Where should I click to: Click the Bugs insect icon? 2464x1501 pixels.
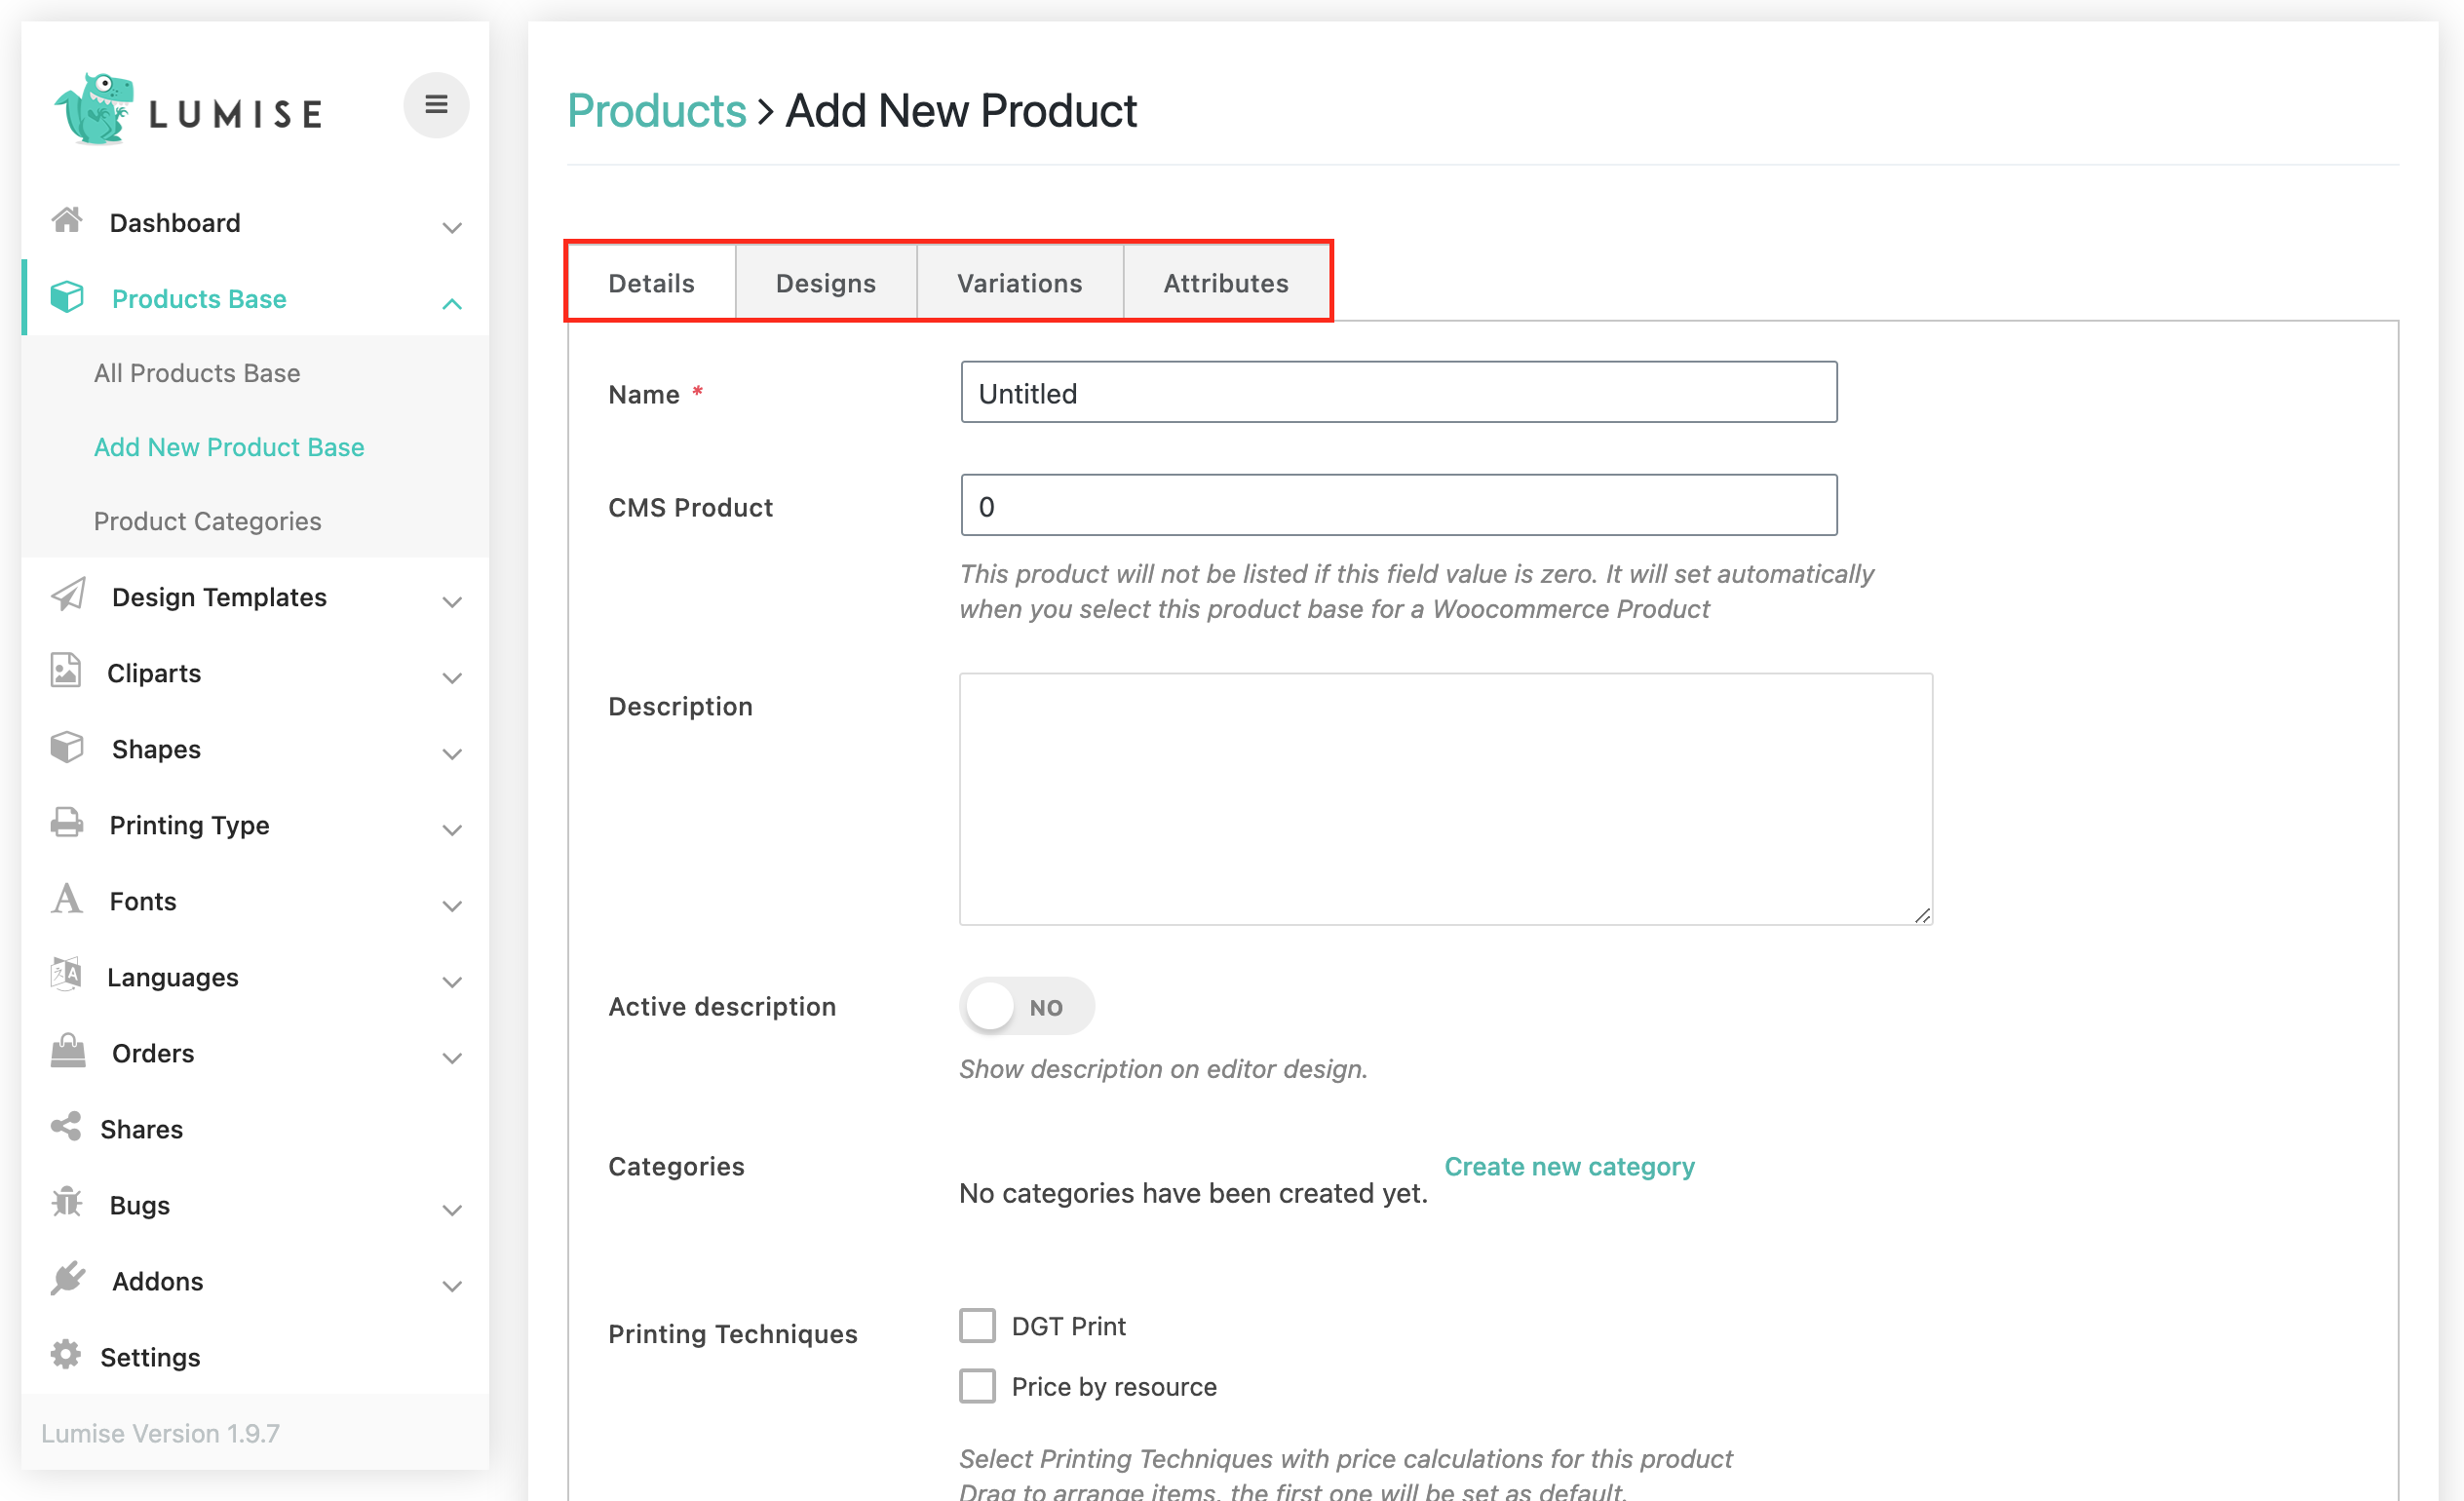click(x=67, y=1202)
